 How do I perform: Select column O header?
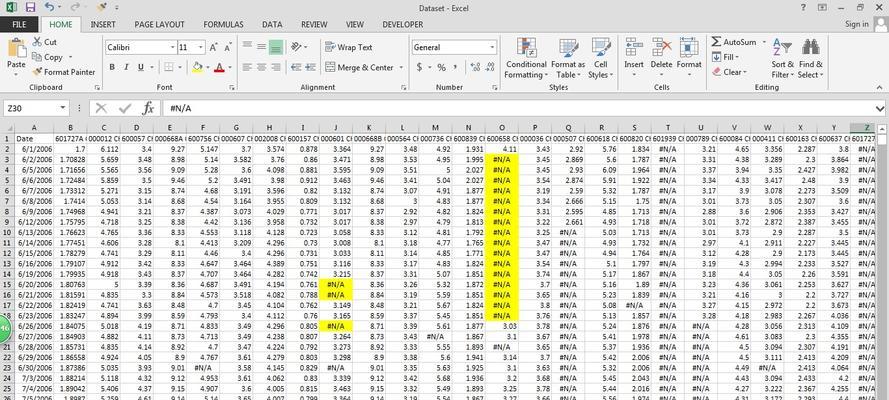tap(501, 128)
